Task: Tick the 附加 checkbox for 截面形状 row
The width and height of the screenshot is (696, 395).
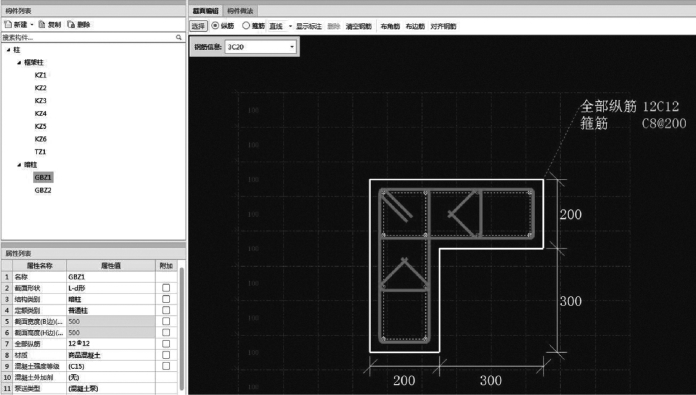Action: coord(166,288)
